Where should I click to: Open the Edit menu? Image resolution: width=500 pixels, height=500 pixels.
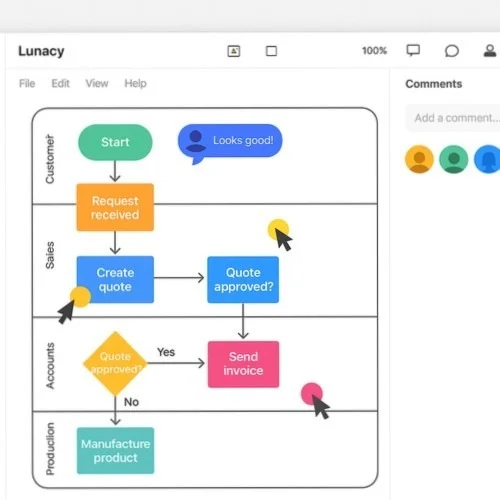[x=60, y=83]
